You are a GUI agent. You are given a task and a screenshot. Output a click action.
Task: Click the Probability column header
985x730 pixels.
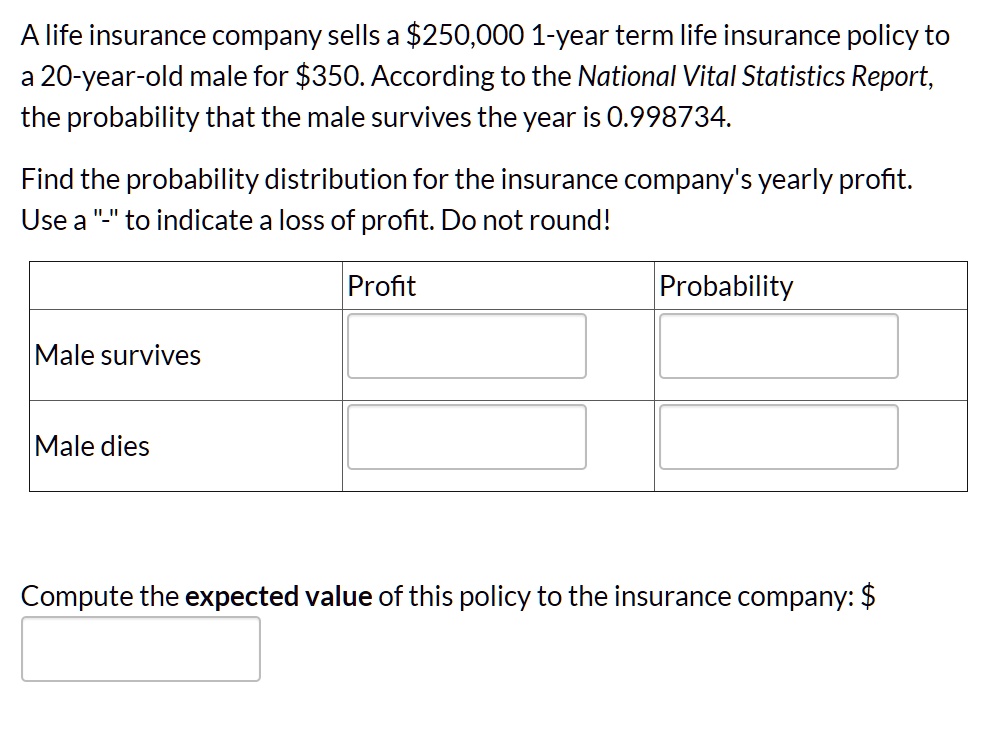(725, 286)
